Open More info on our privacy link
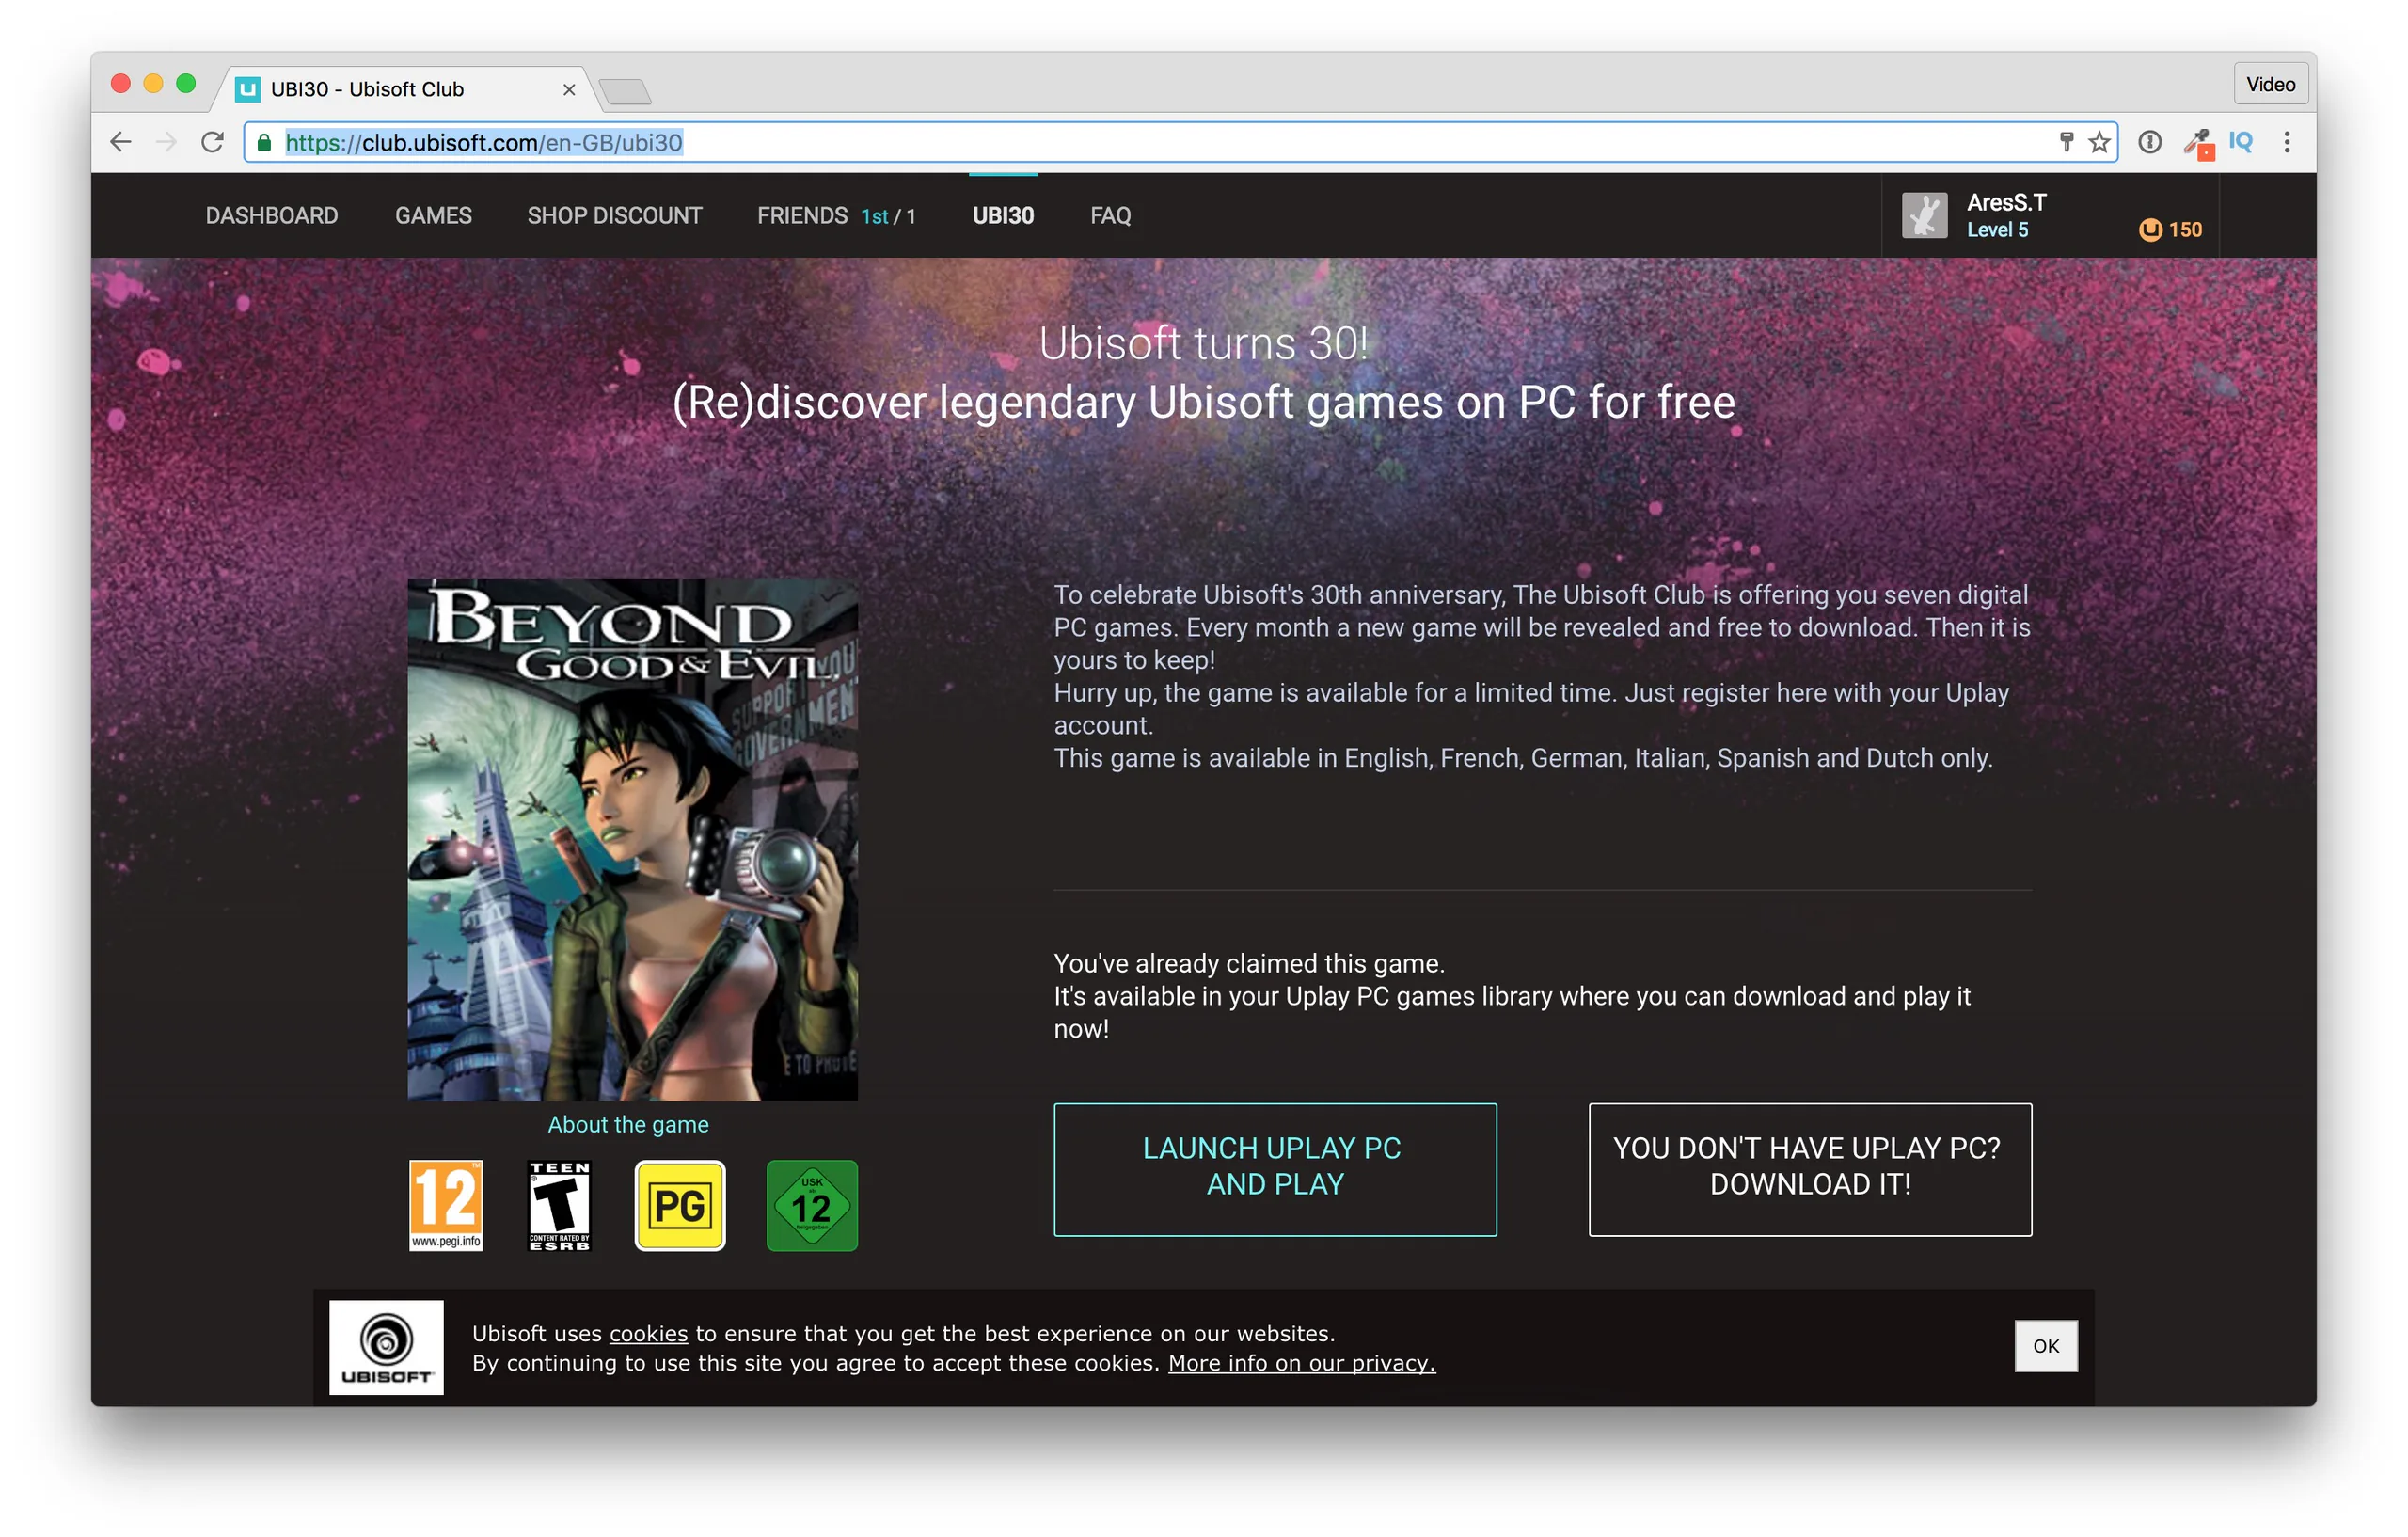The width and height of the screenshot is (2408, 1537). tap(1301, 1363)
